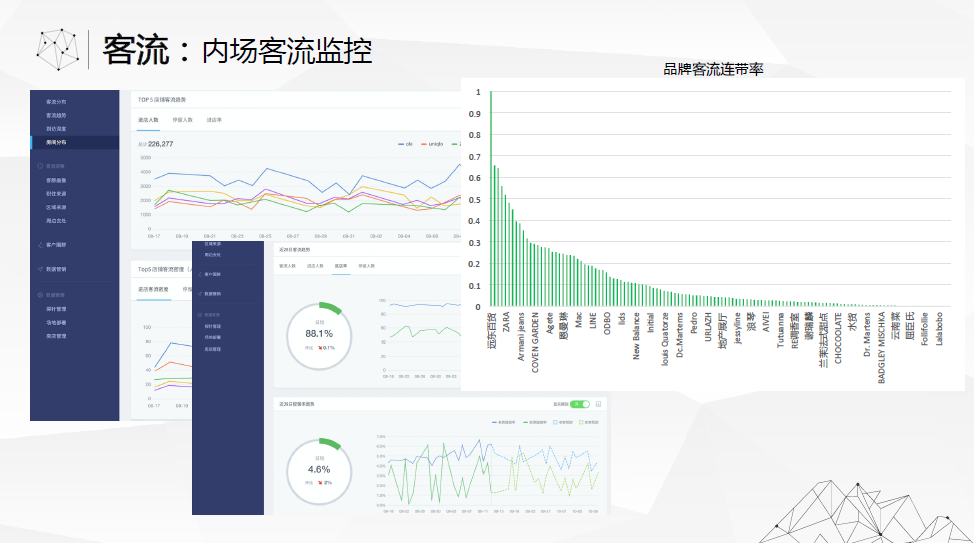Click the New Balance axis label
Image resolution: width=974 pixels, height=543 pixels.
pyautogui.click(x=636, y=335)
